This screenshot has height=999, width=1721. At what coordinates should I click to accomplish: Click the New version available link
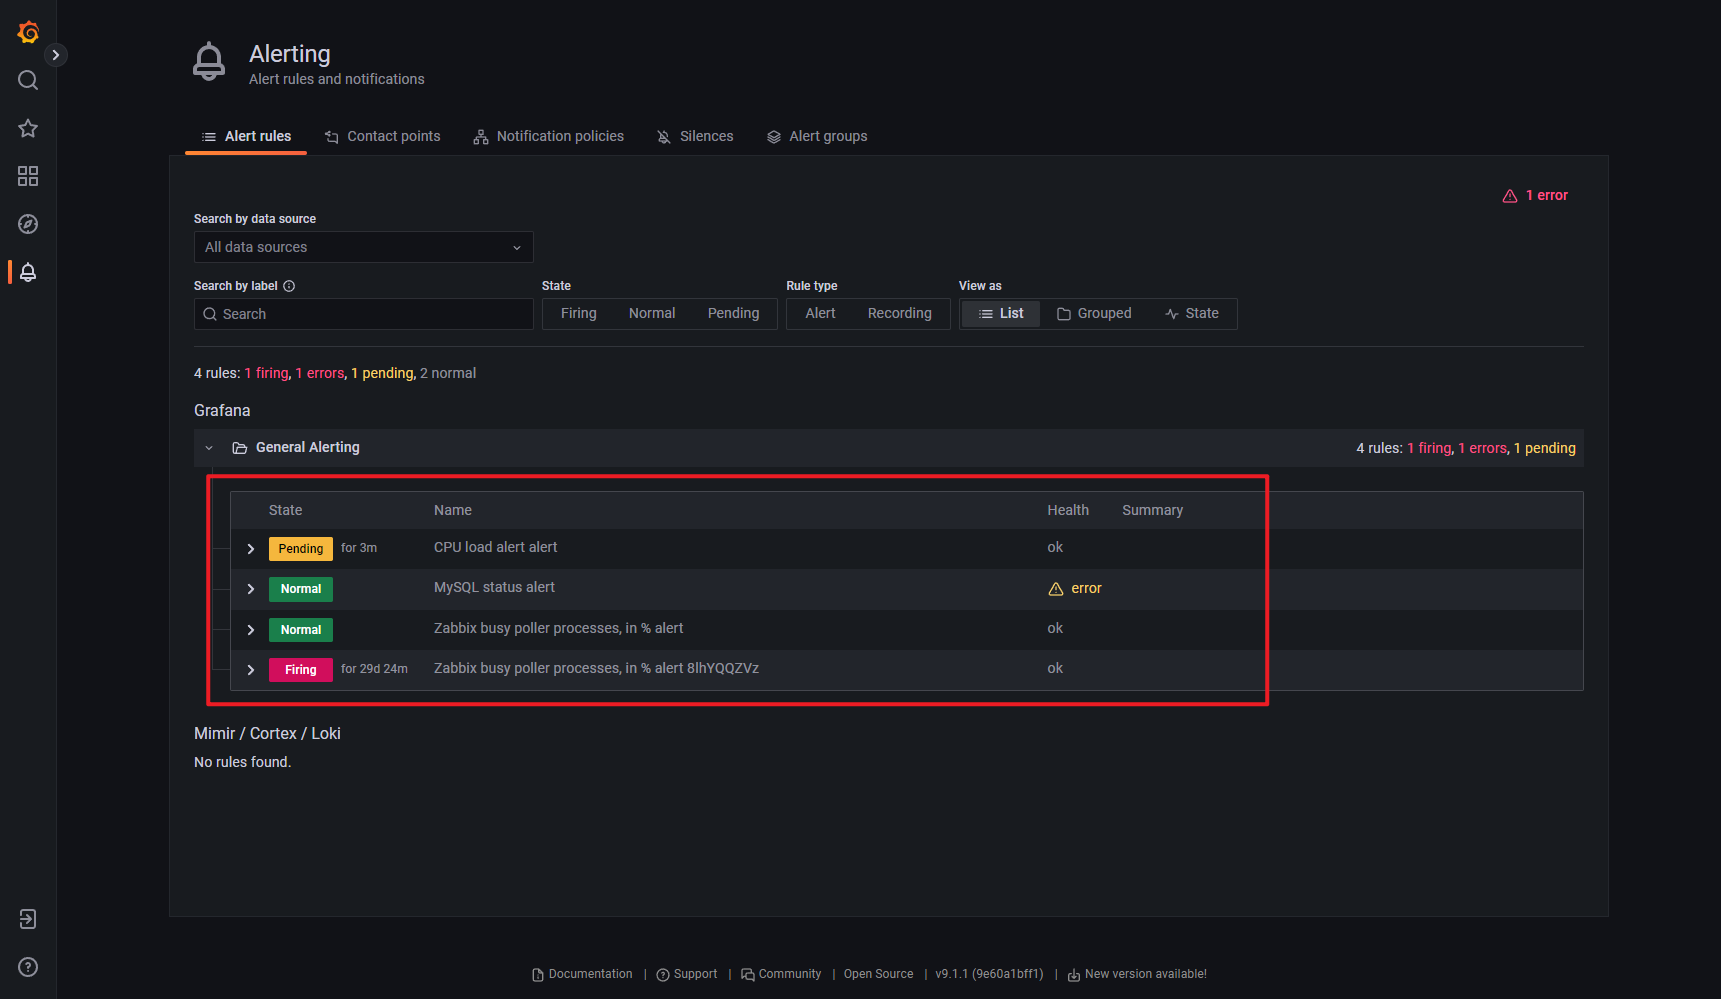pyautogui.click(x=1146, y=973)
